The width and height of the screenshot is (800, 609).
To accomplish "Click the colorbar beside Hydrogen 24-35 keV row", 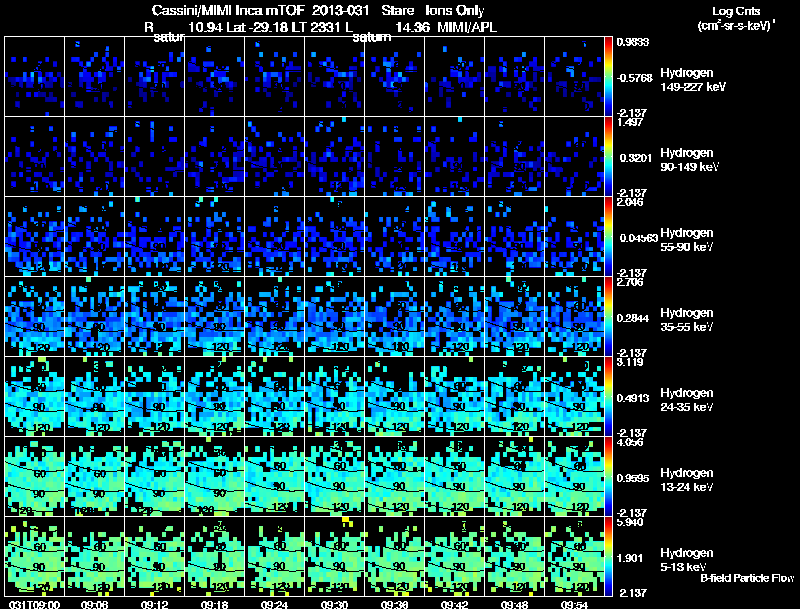I will (x=608, y=397).
